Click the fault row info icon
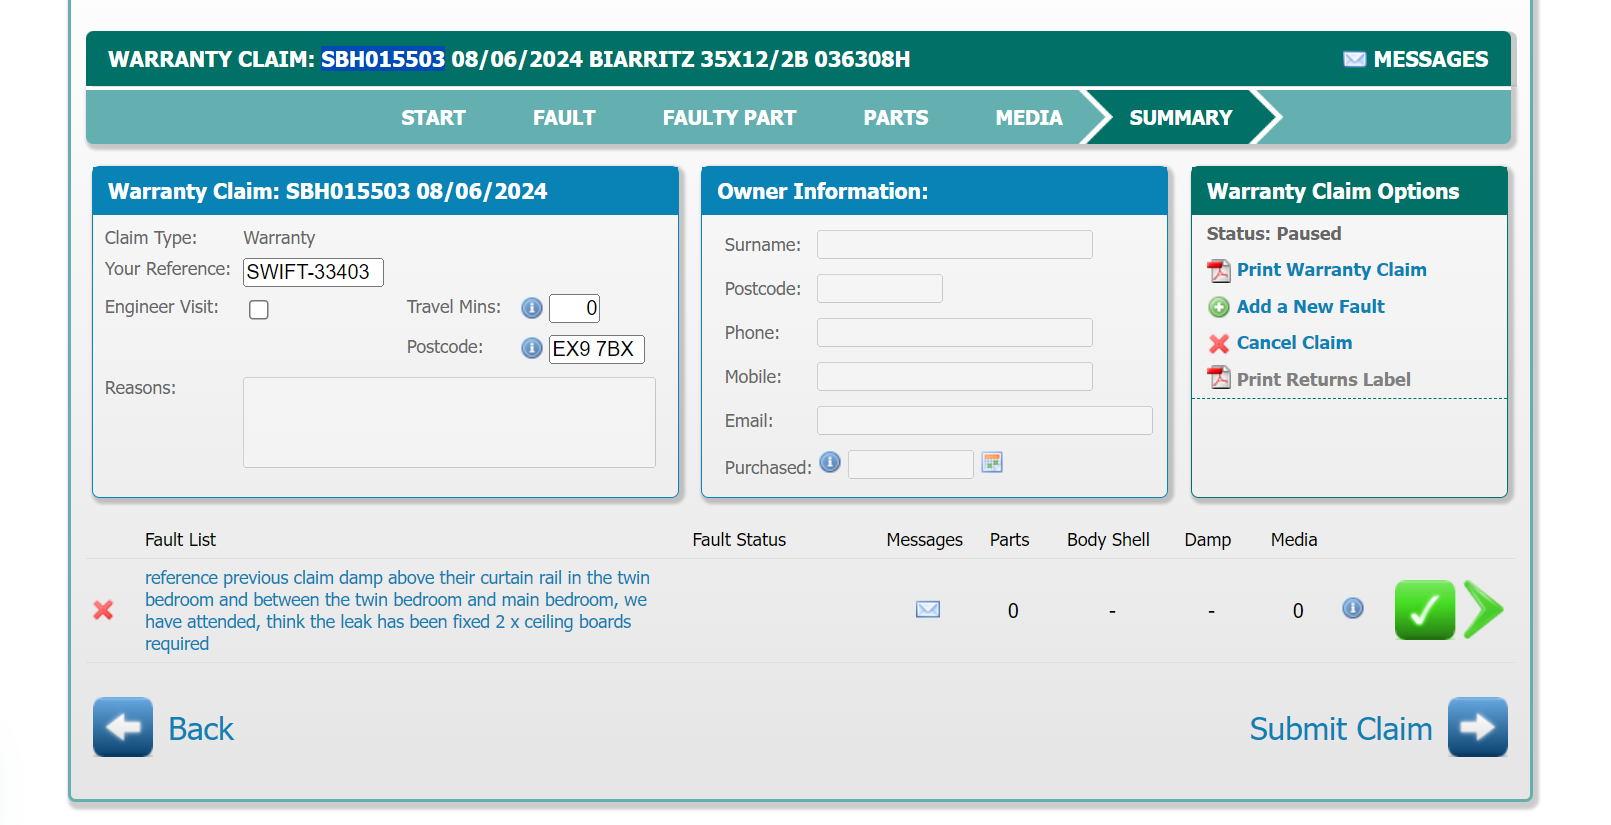The width and height of the screenshot is (1611, 825). point(1352,608)
